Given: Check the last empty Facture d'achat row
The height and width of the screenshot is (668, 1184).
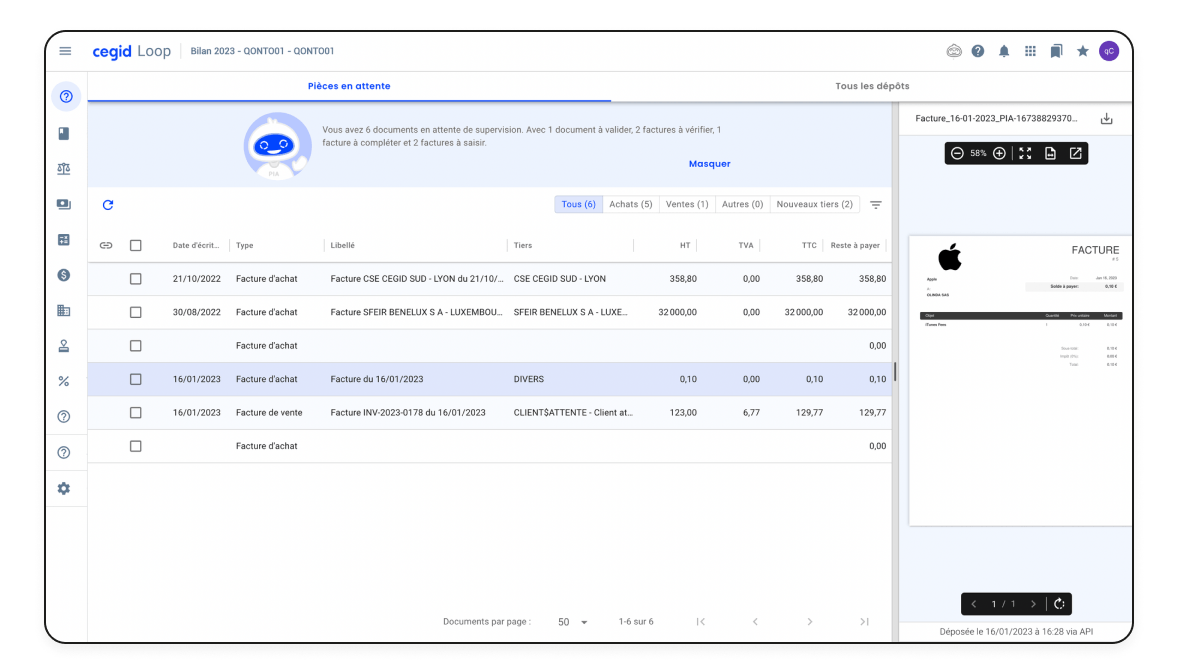Looking at the screenshot, I should point(136,446).
